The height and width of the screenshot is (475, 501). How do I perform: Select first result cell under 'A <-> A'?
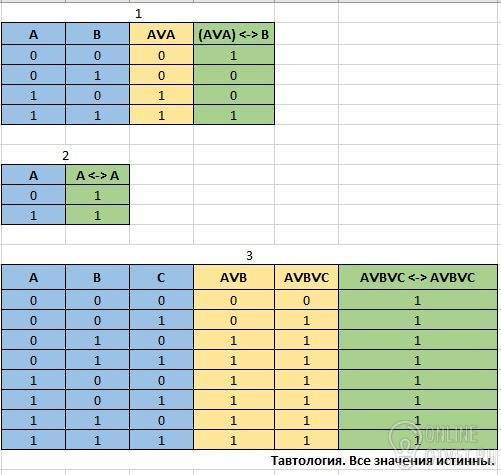tap(97, 195)
